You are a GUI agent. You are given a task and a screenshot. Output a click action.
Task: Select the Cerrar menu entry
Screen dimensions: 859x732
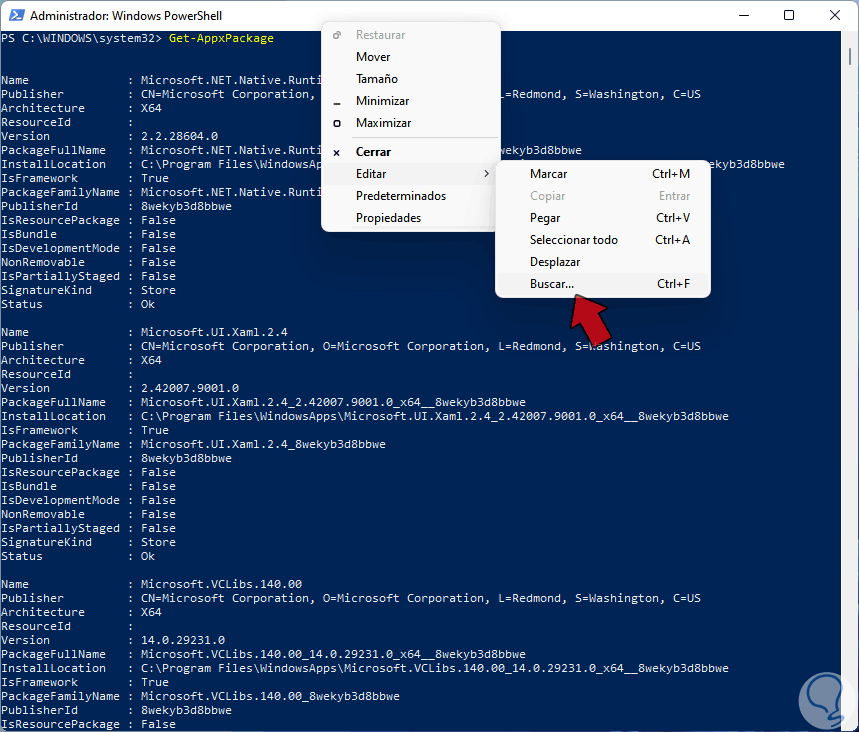(411, 152)
